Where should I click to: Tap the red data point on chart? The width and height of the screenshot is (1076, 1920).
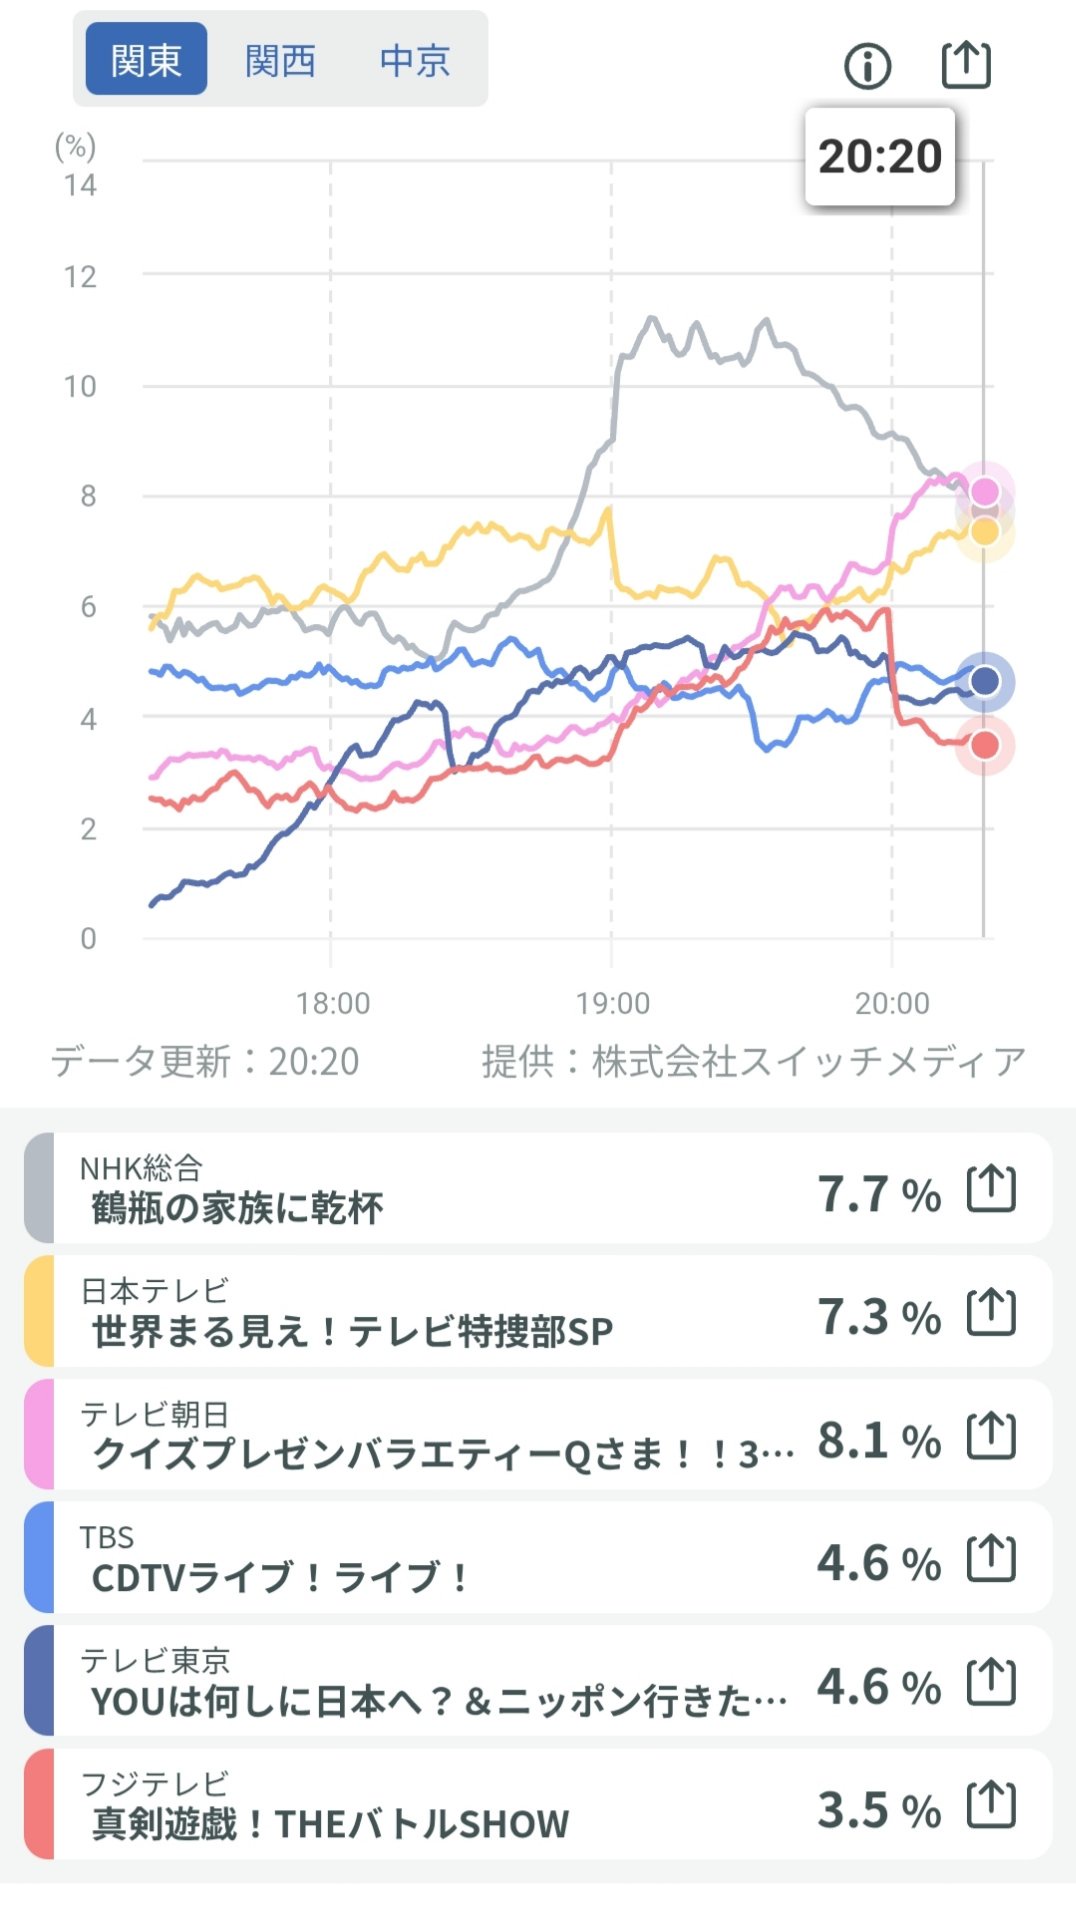[x=985, y=745]
